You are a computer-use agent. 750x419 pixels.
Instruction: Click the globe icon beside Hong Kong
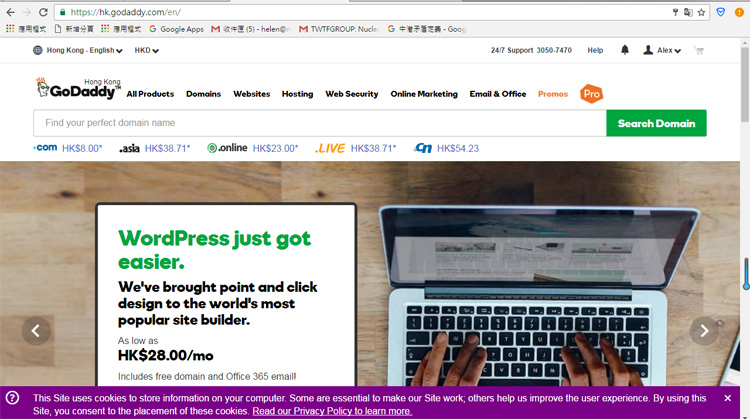[x=38, y=50]
